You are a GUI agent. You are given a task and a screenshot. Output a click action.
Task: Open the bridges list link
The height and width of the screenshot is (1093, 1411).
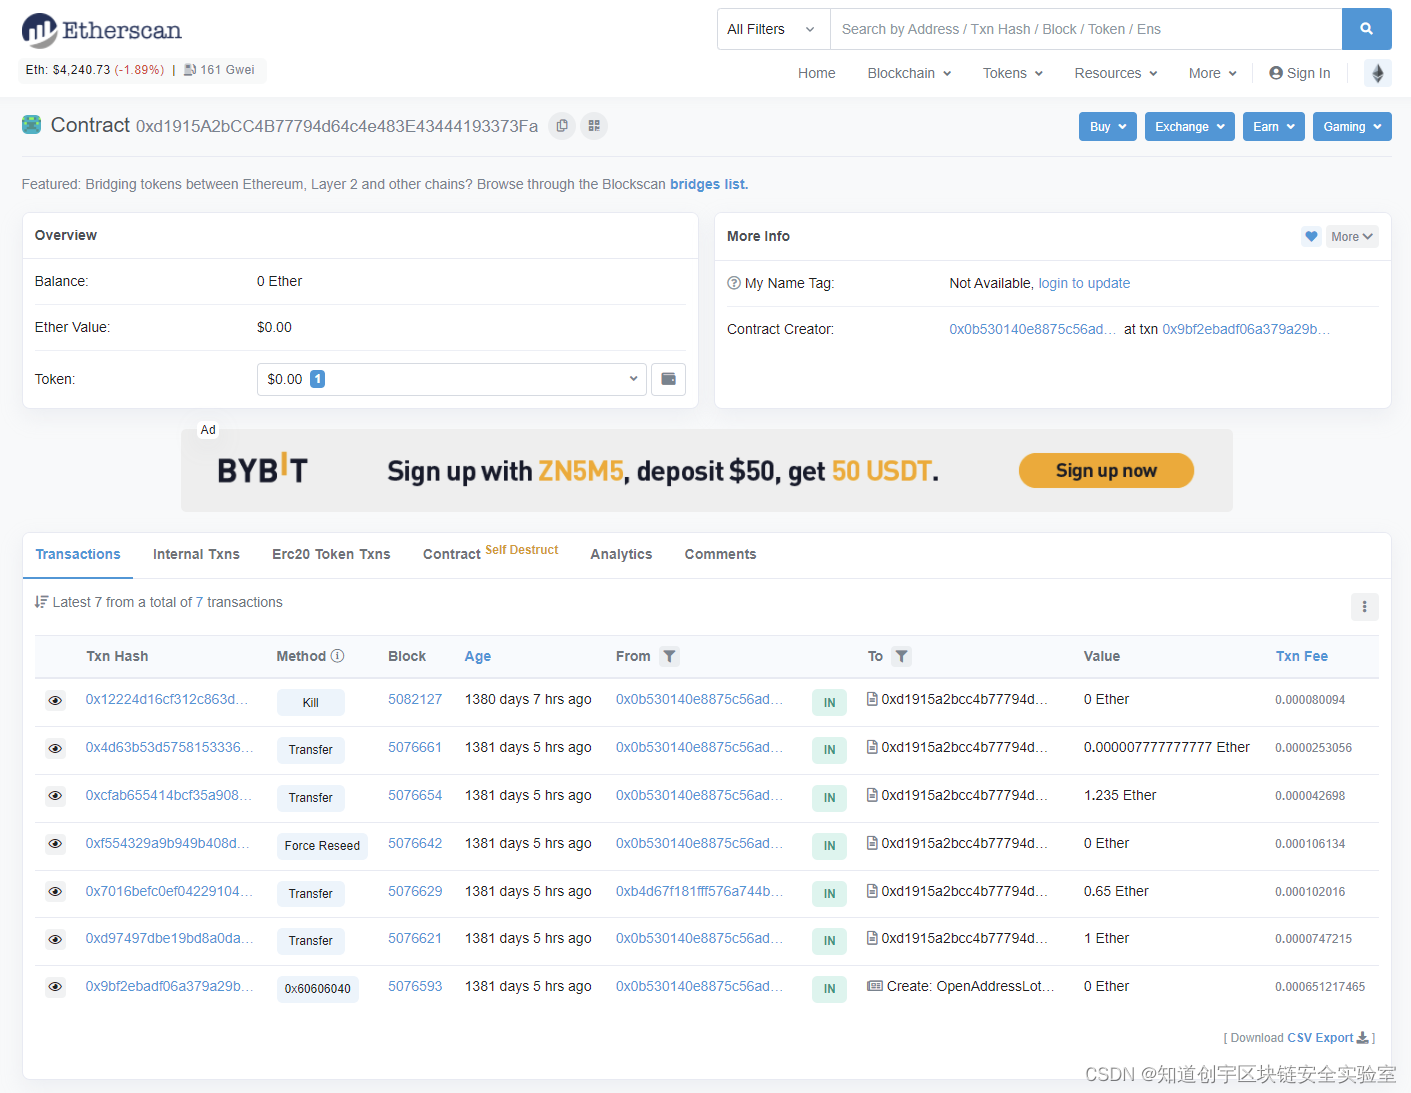tap(709, 184)
